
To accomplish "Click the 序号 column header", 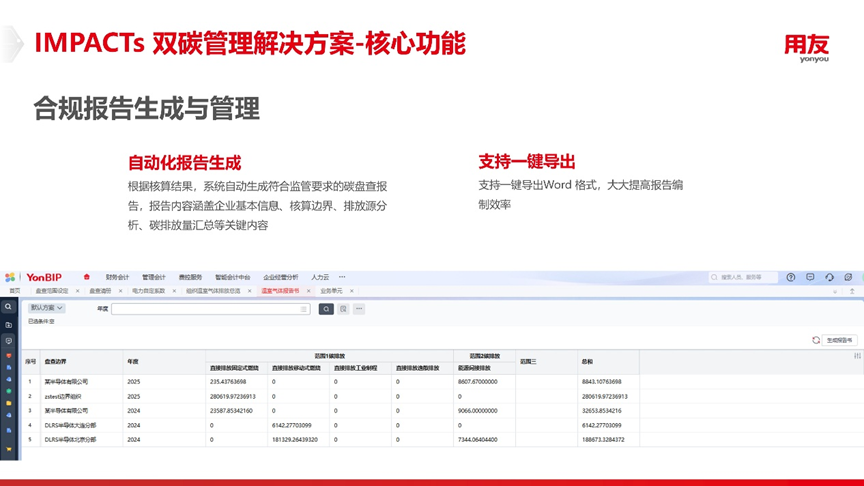I will click(x=30, y=362).
